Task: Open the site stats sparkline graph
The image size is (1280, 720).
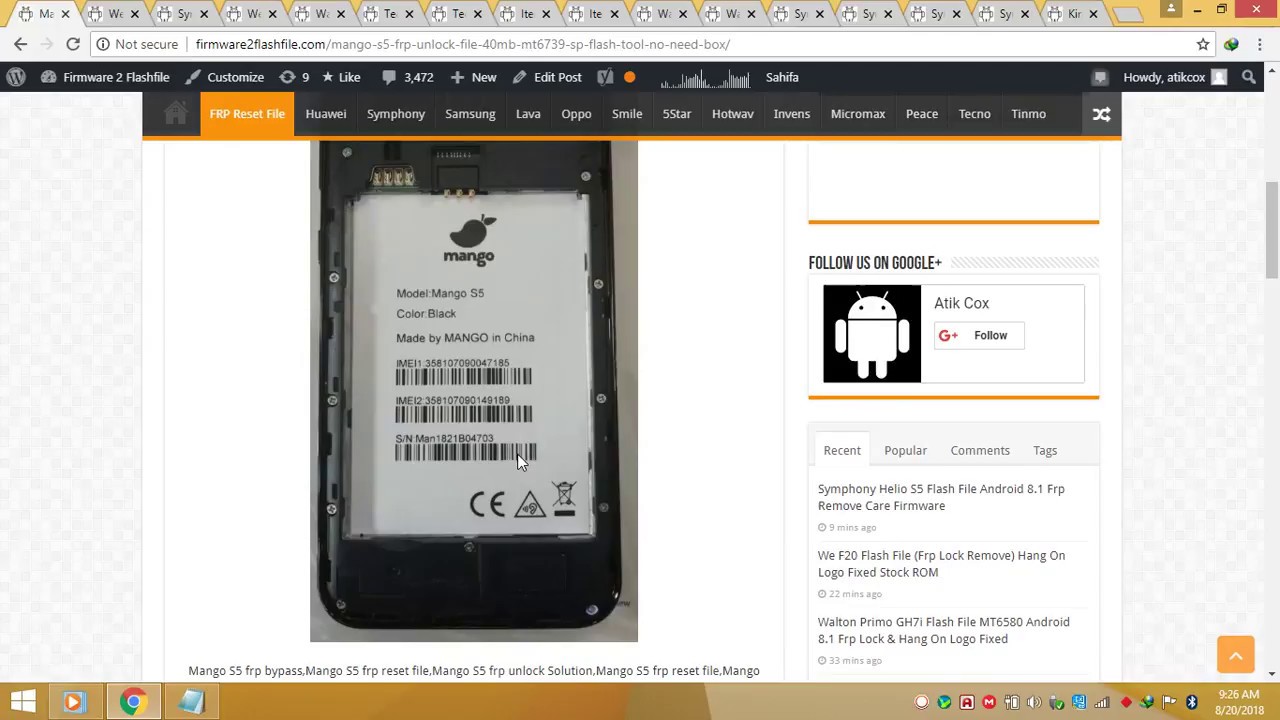Action: coord(704,78)
